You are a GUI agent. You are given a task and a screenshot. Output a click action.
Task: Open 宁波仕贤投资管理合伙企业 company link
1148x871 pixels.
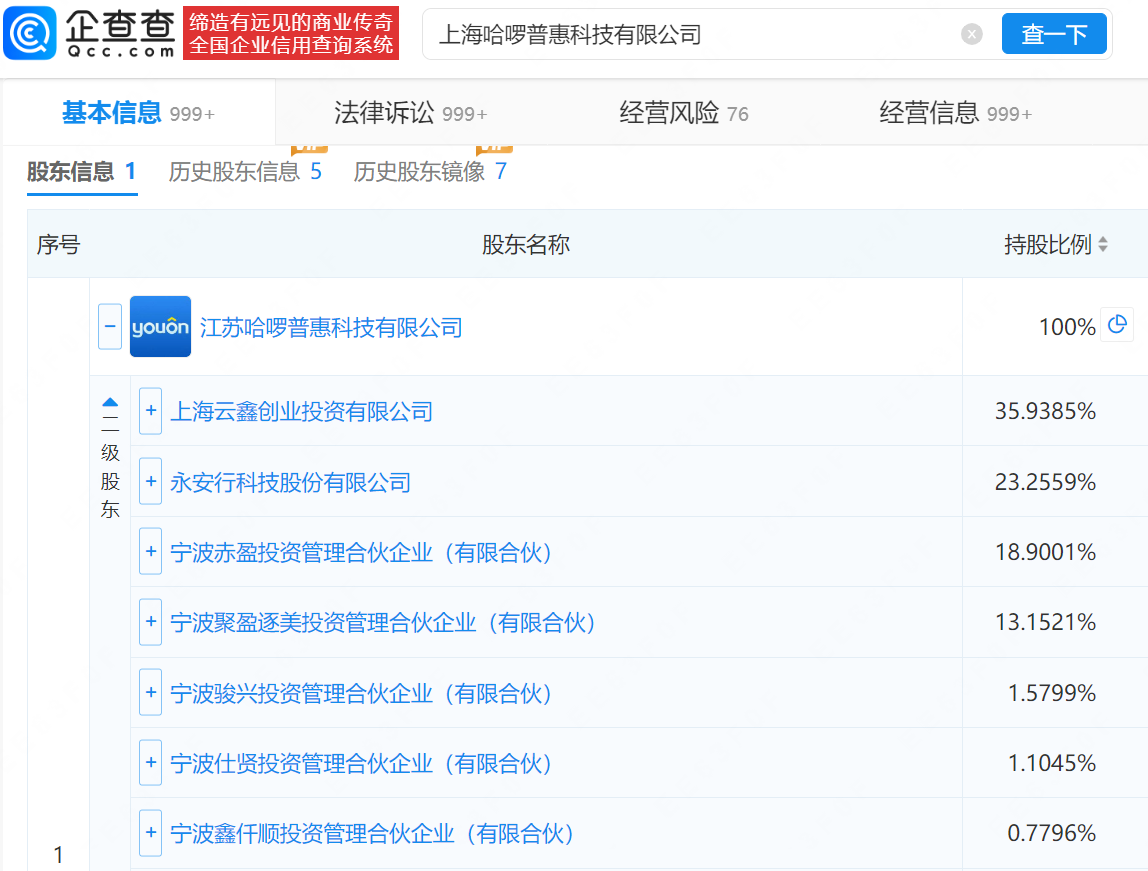click(362, 764)
